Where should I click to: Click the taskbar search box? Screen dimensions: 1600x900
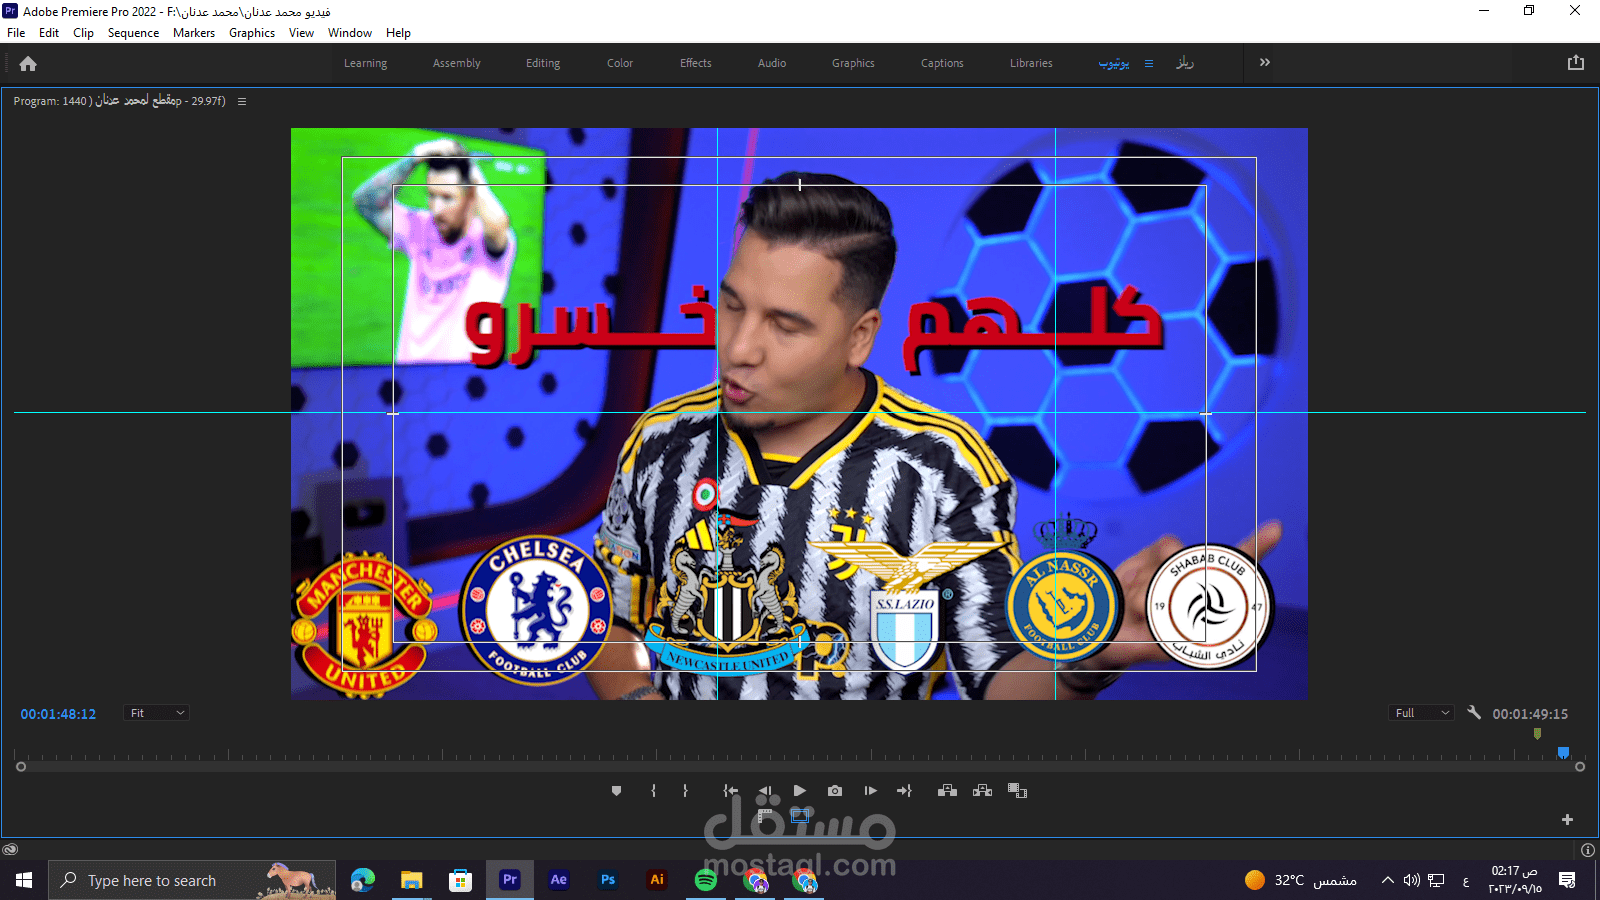coord(192,880)
